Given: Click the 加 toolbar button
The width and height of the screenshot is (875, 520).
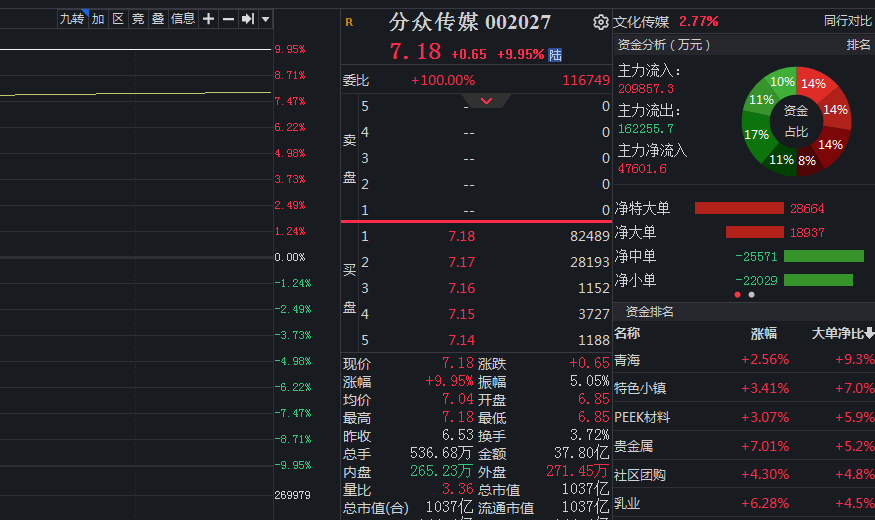Looking at the screenshot, I should tap(98, 19).
